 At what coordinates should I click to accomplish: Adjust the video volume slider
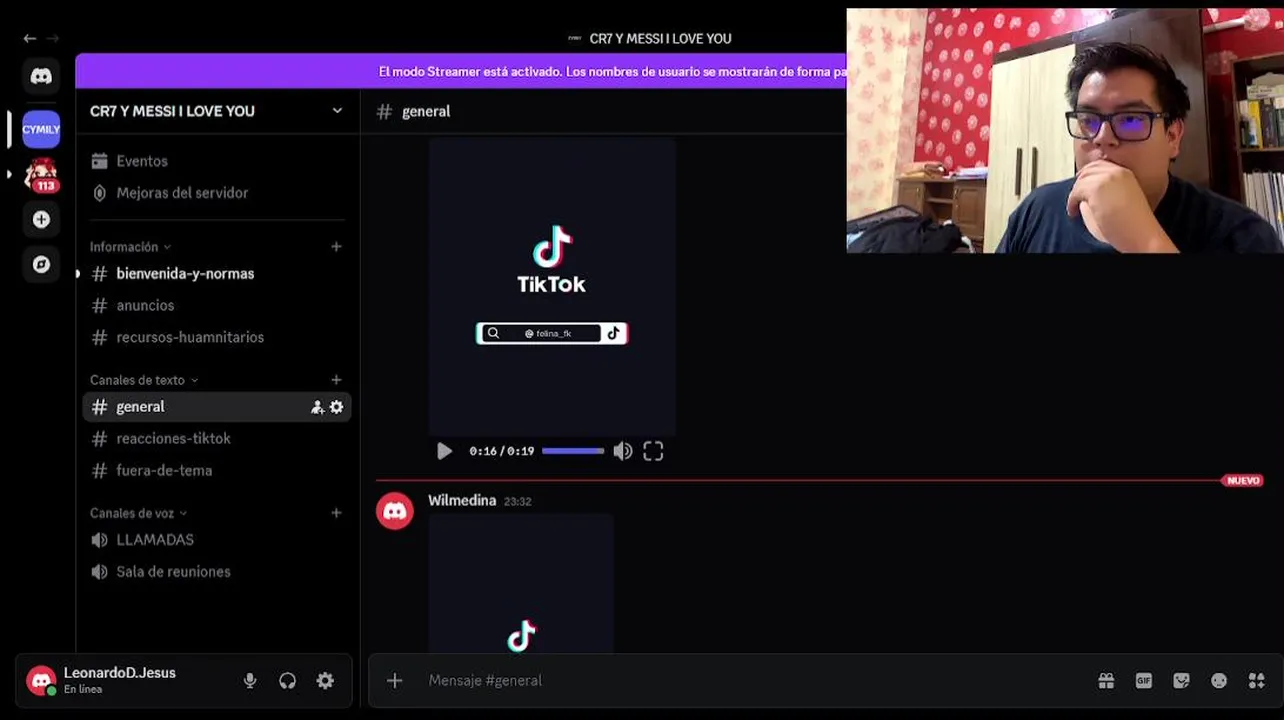573,451
